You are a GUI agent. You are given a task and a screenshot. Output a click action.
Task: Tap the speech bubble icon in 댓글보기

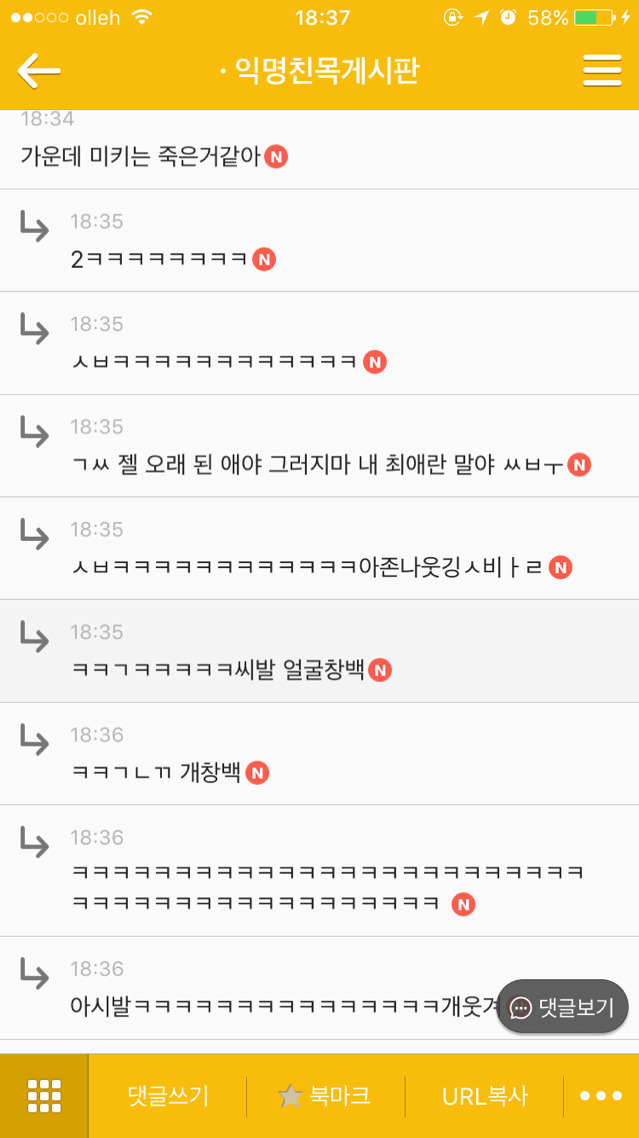[521, 1007]
